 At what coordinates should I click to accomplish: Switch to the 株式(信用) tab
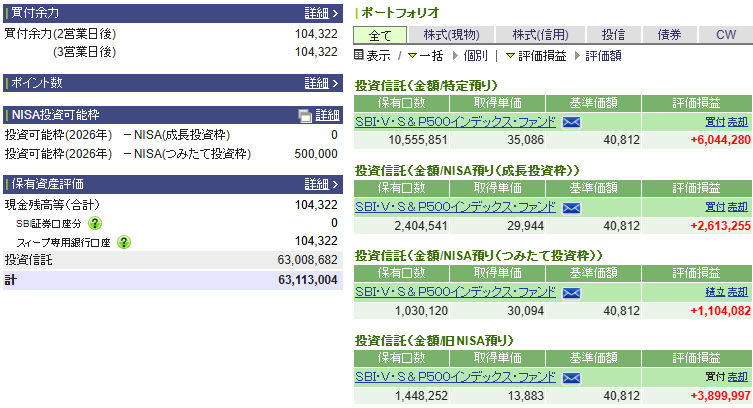540,35
